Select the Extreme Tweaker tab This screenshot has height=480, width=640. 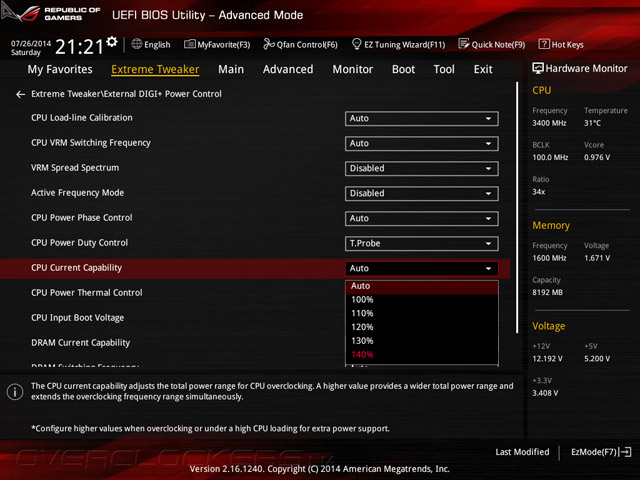coord(155,69)
